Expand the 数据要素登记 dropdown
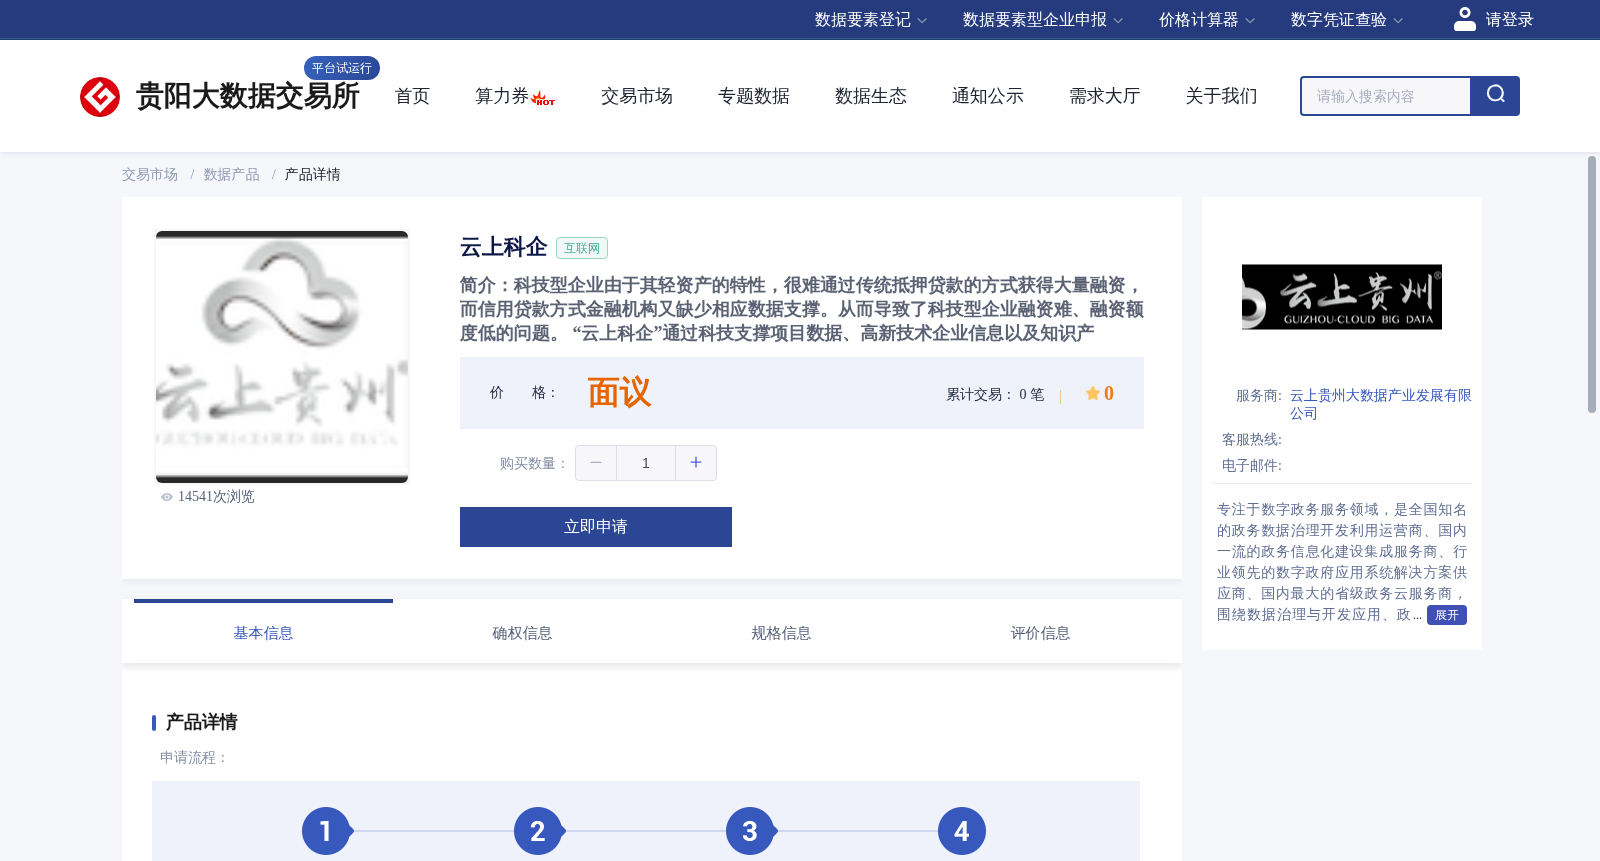The height and width of the screenshot is (861, 1600). [x=870, y=20]
